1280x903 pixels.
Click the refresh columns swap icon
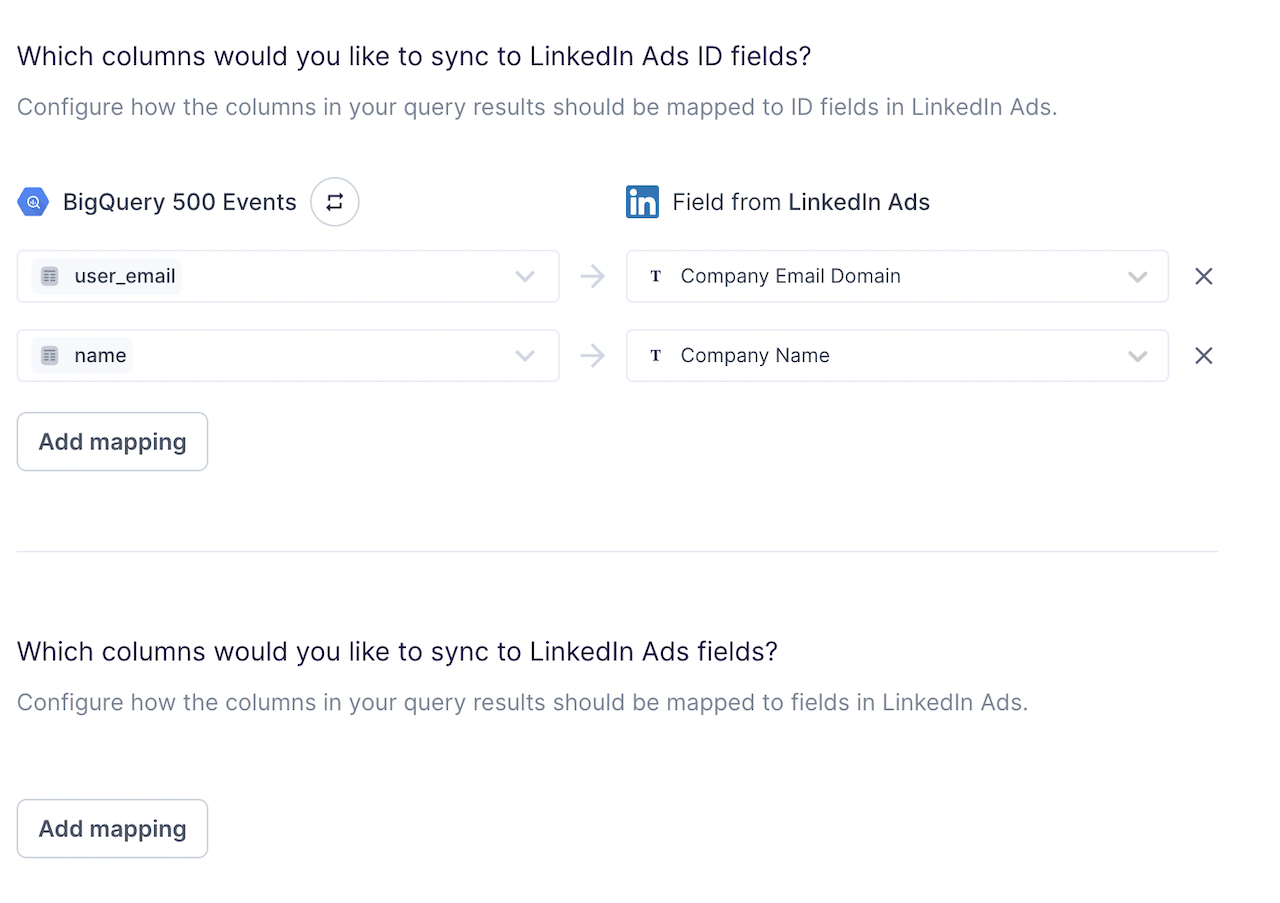coord(335,202)
